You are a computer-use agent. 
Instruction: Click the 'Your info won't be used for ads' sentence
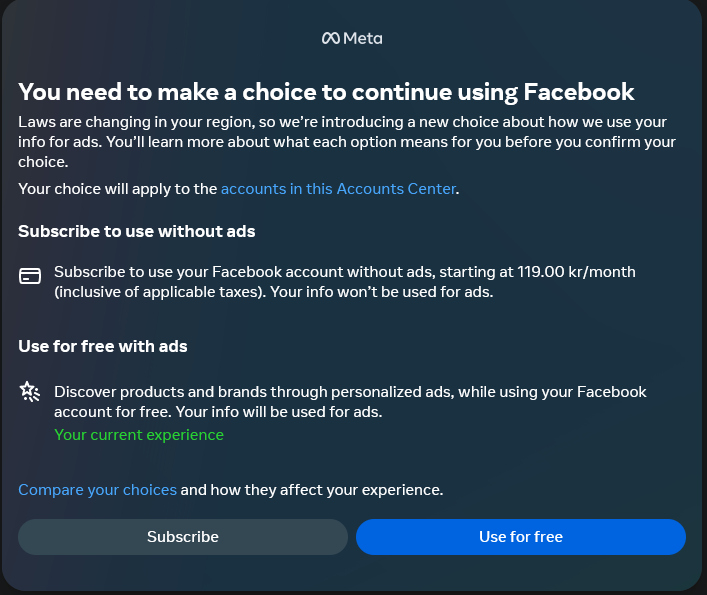[383, 293]
